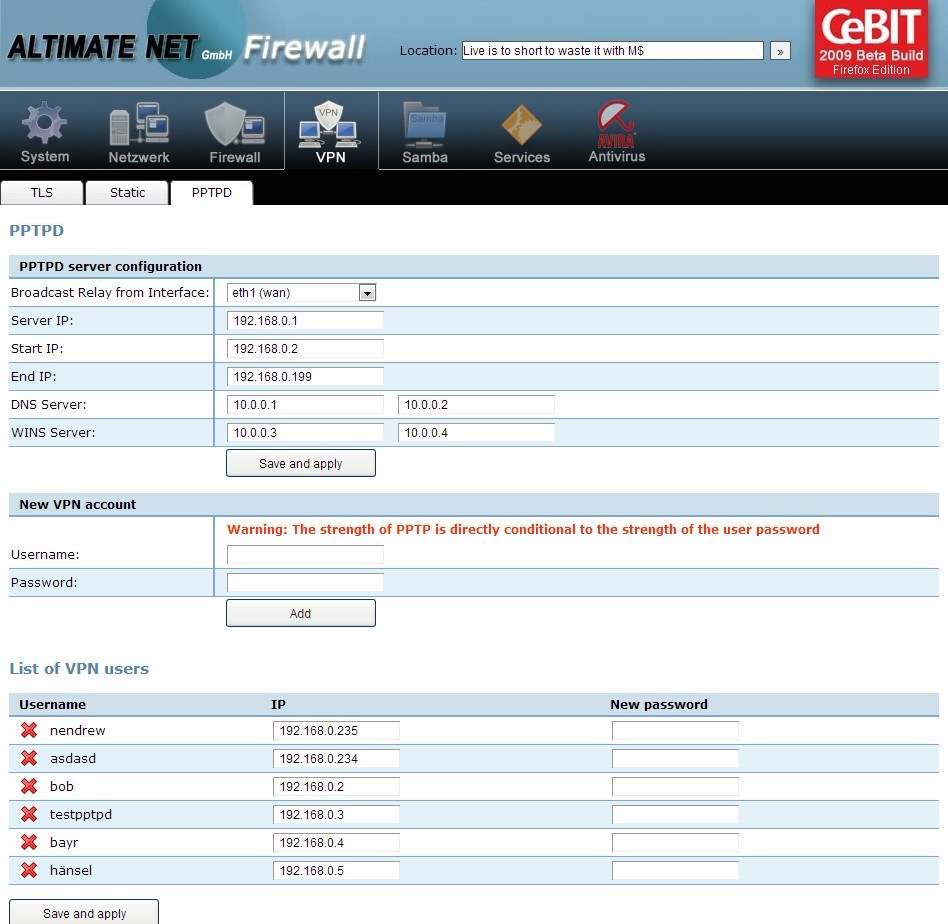Delete VPN user testpptpd
This screenshot has height=924, width=948.
[29, 814]
